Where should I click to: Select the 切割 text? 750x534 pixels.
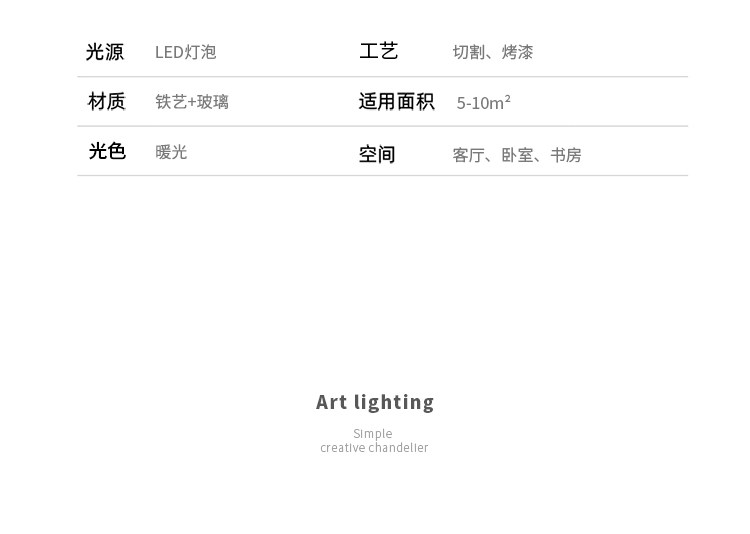(x=468, y=52)
